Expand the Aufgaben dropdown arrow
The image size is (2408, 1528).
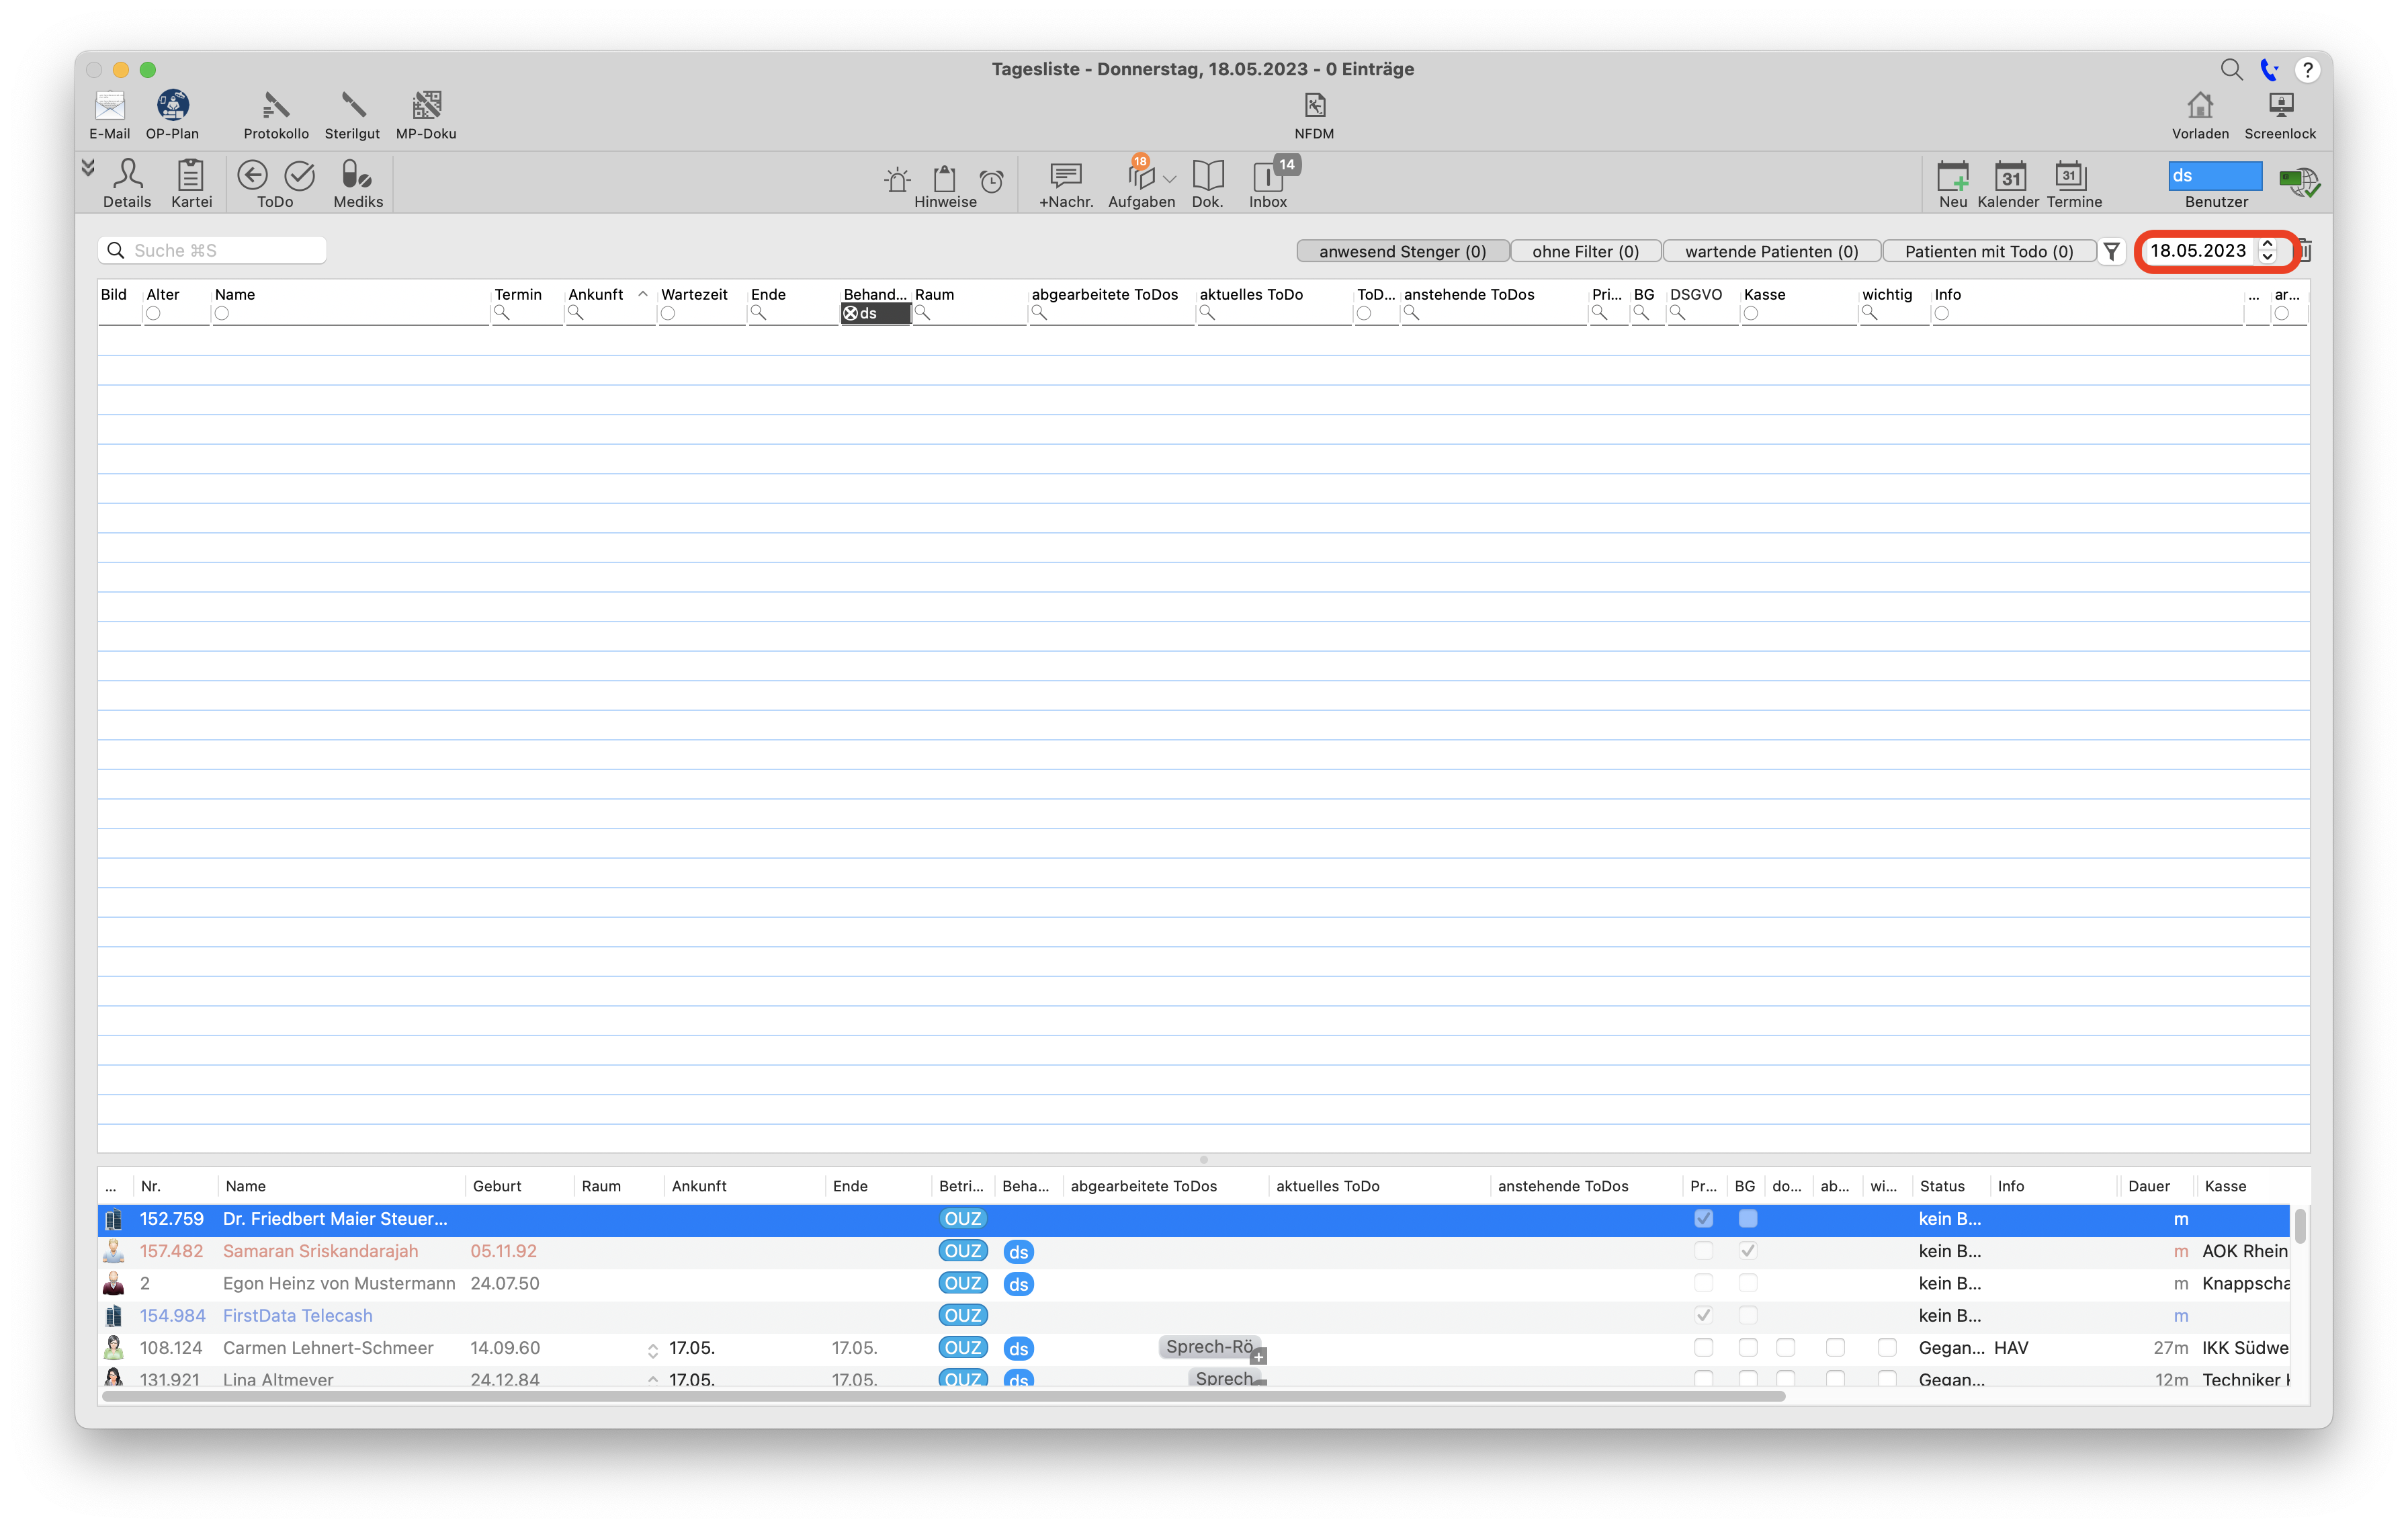click(1170, 179)
